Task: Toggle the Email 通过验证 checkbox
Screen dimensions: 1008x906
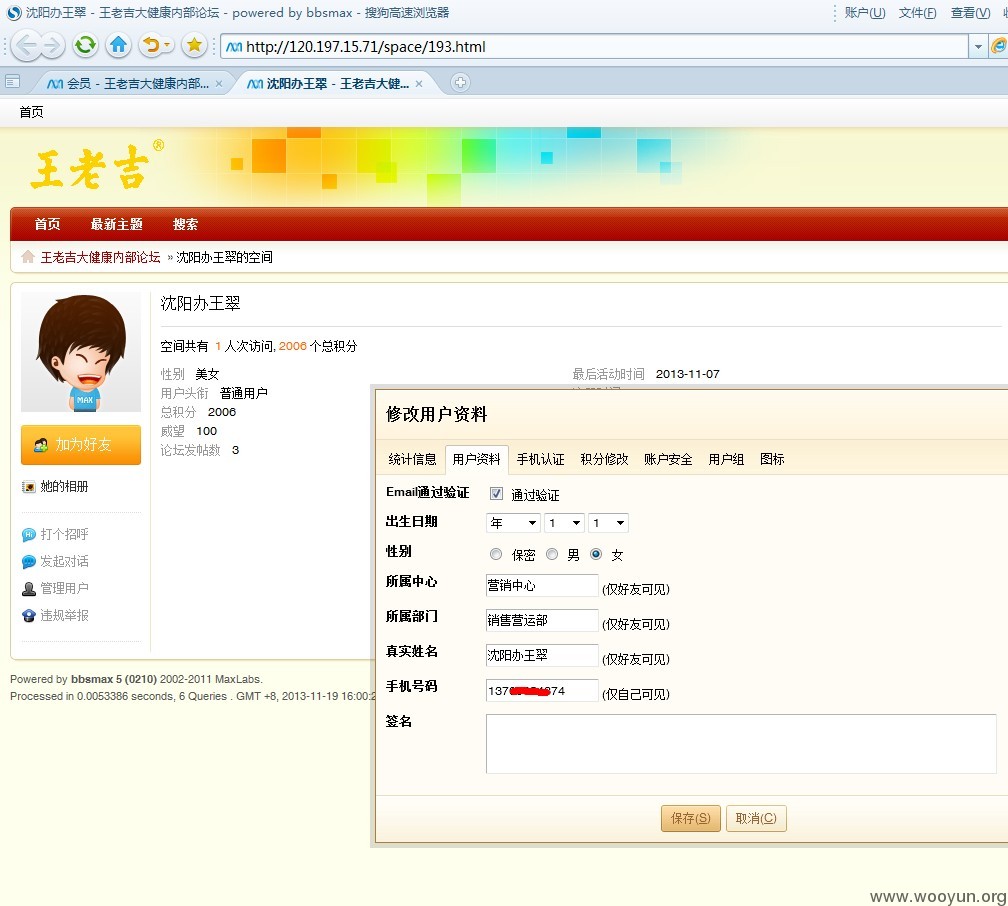Action: (x=496, y=493)
